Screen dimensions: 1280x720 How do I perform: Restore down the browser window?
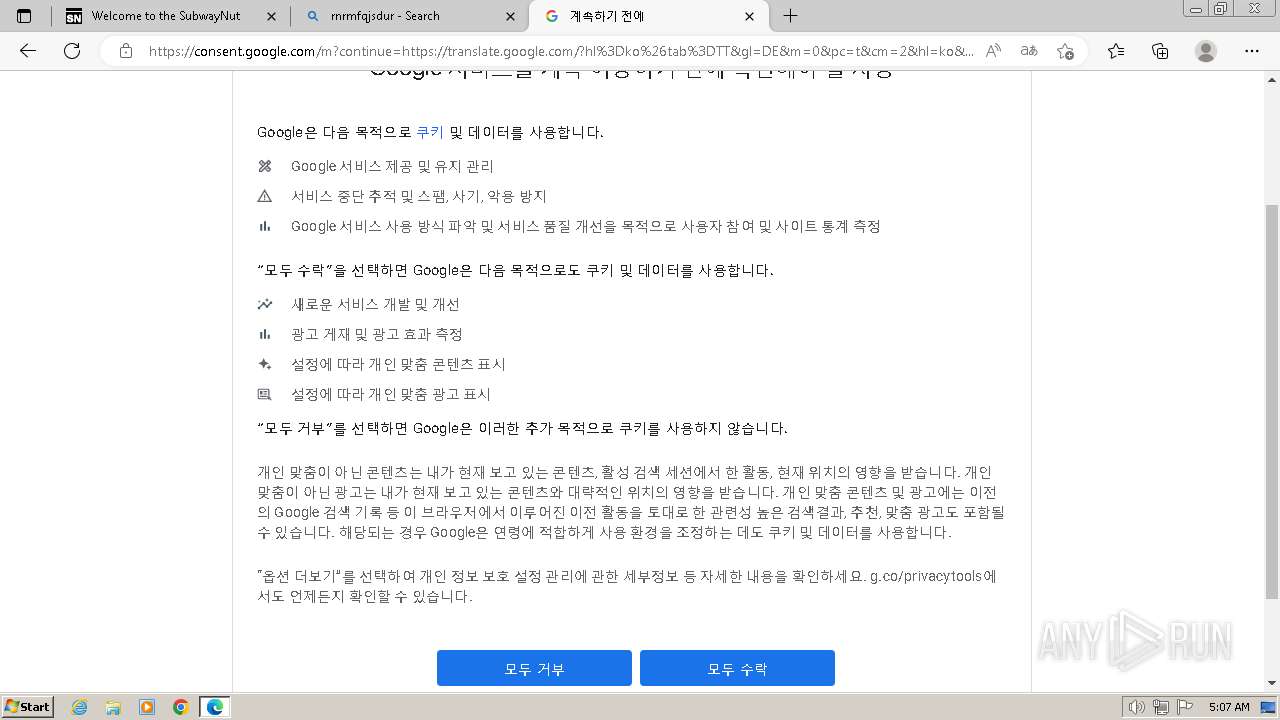1221,9
